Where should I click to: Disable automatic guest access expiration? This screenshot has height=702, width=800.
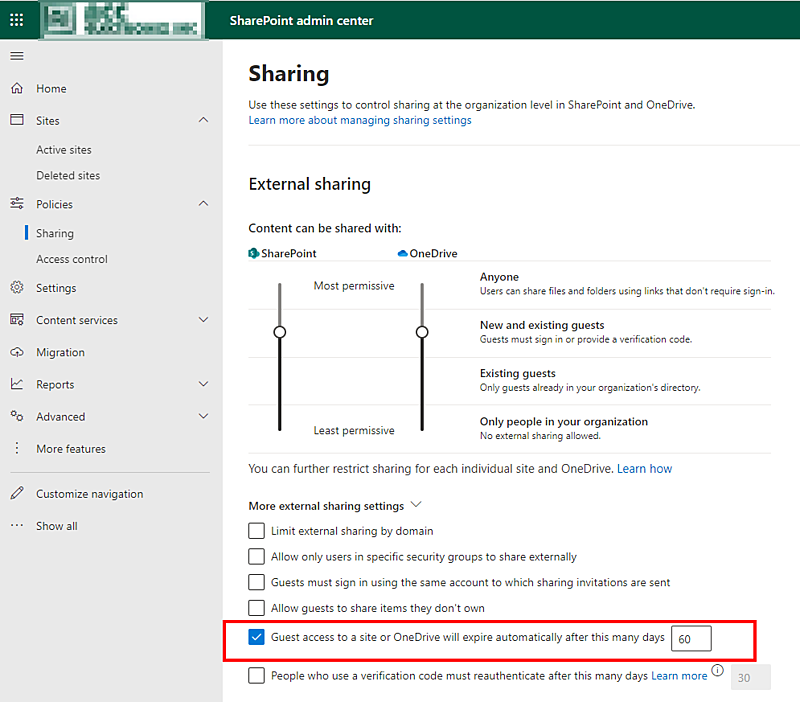256,637
